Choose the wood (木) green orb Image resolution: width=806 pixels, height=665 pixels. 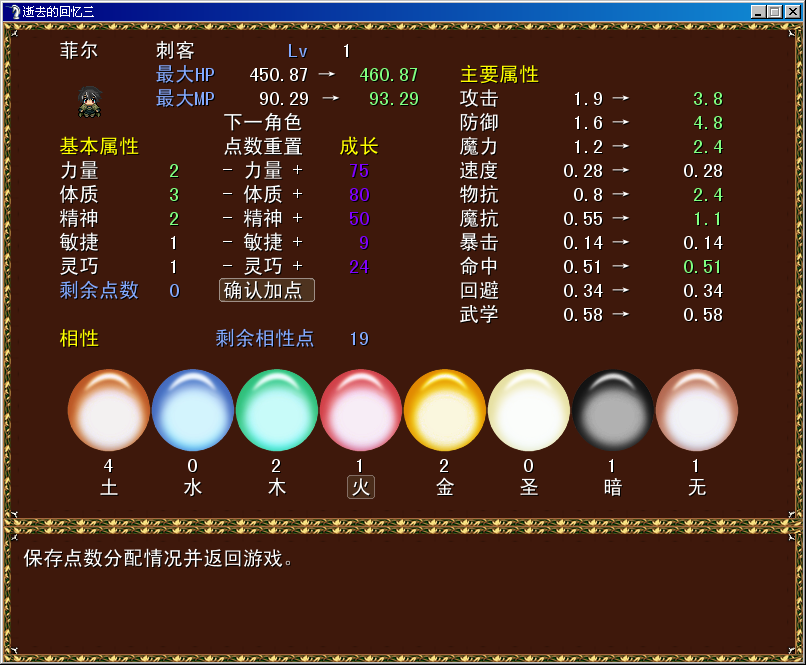277,410
